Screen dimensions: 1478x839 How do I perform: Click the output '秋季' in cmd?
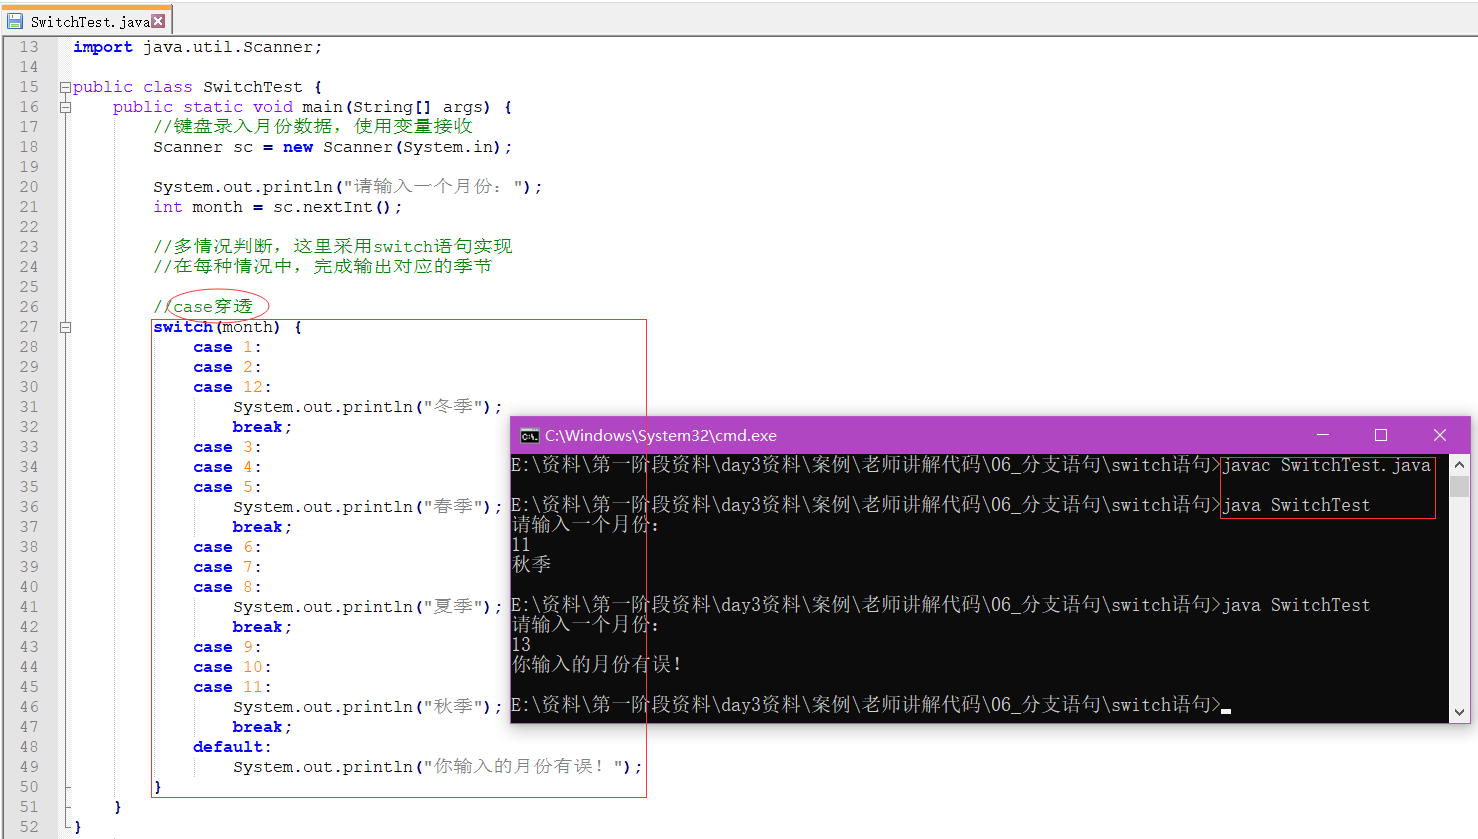pyautogui.click(x=531, y=565)
